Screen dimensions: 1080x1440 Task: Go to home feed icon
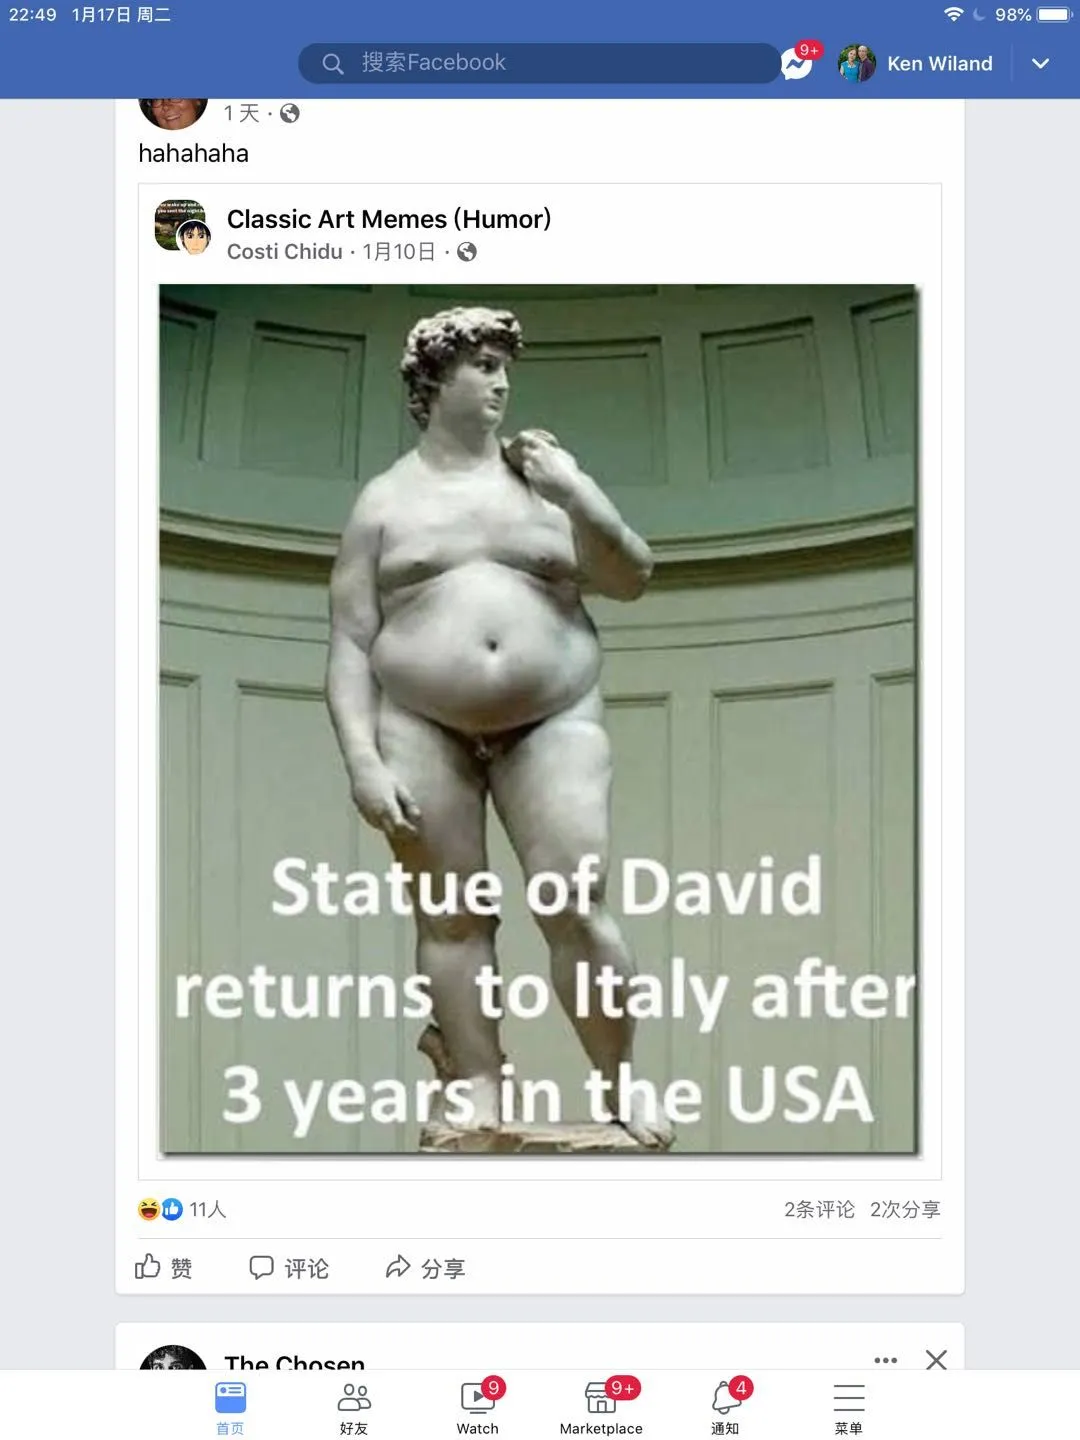tap(231, 1407)
